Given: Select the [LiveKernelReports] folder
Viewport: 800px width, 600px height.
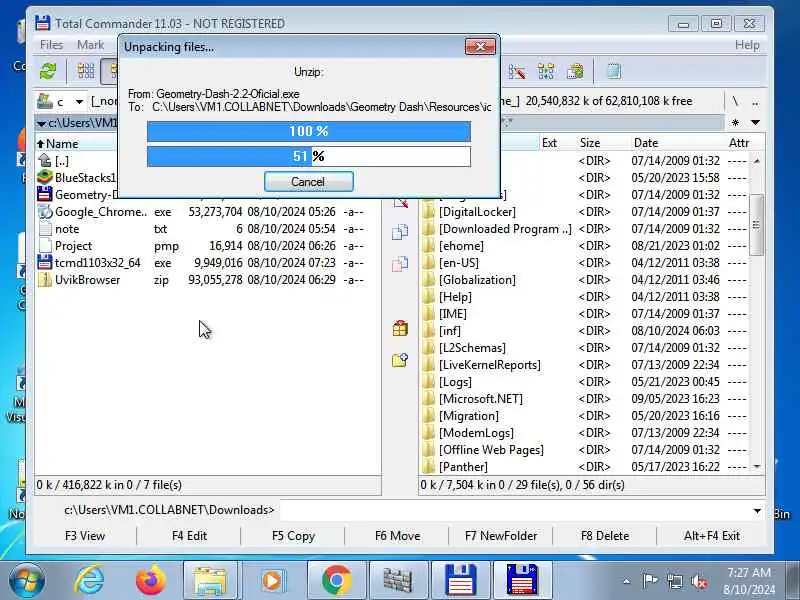Looking at the screenshot, I should pos(584,365).
